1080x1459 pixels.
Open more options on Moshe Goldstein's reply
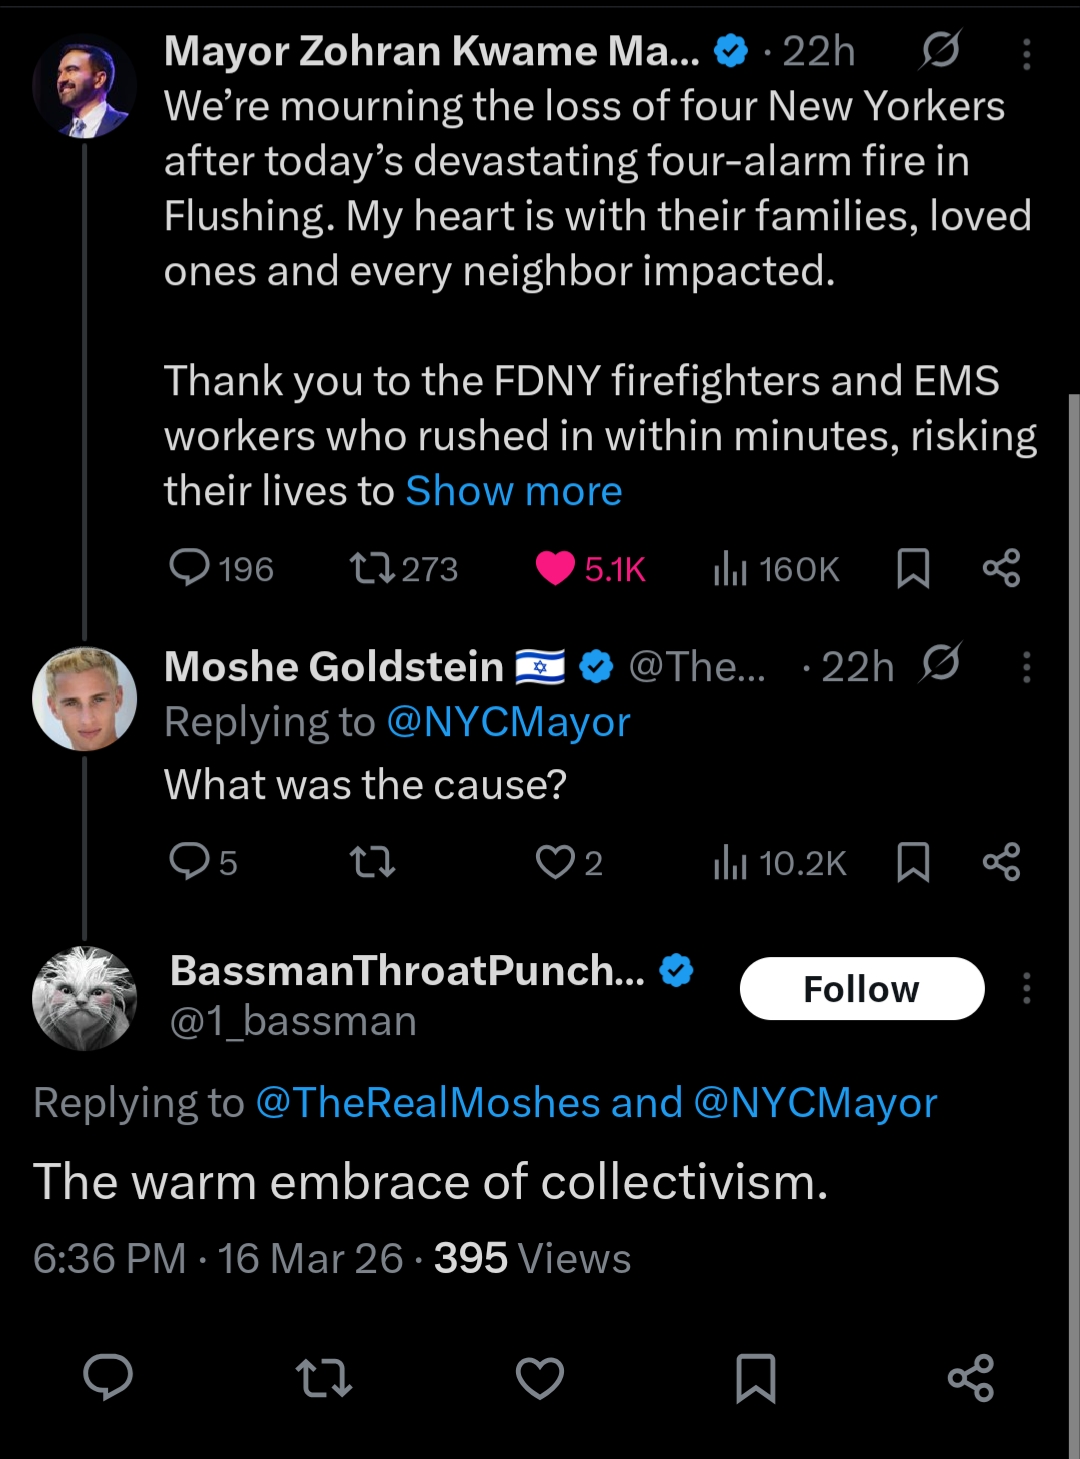[1026, 667]
